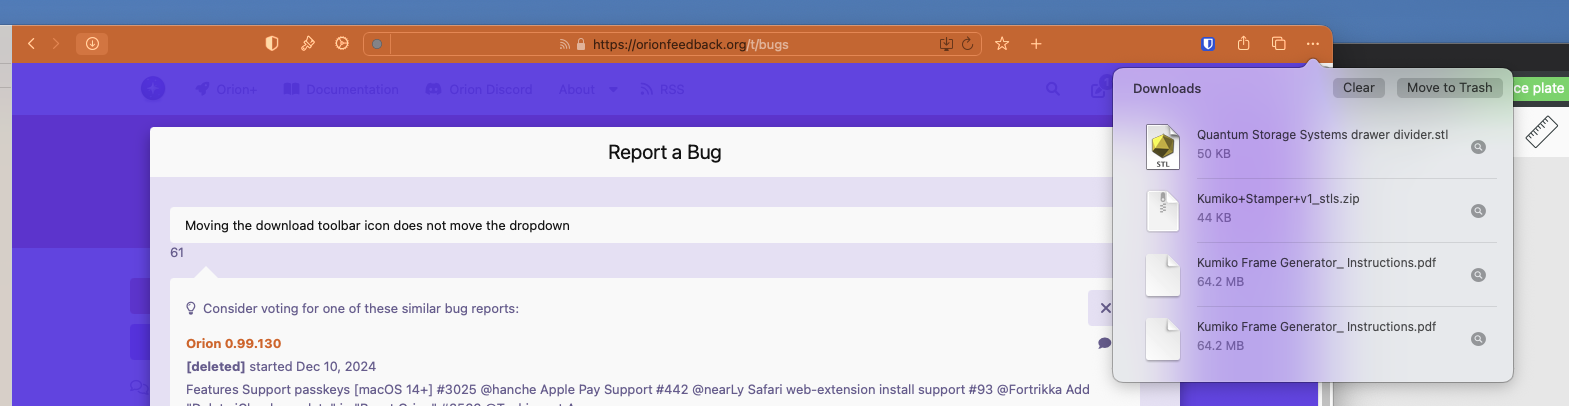Open the Share menu icon
The image size is (1569, 406).
1243,44
